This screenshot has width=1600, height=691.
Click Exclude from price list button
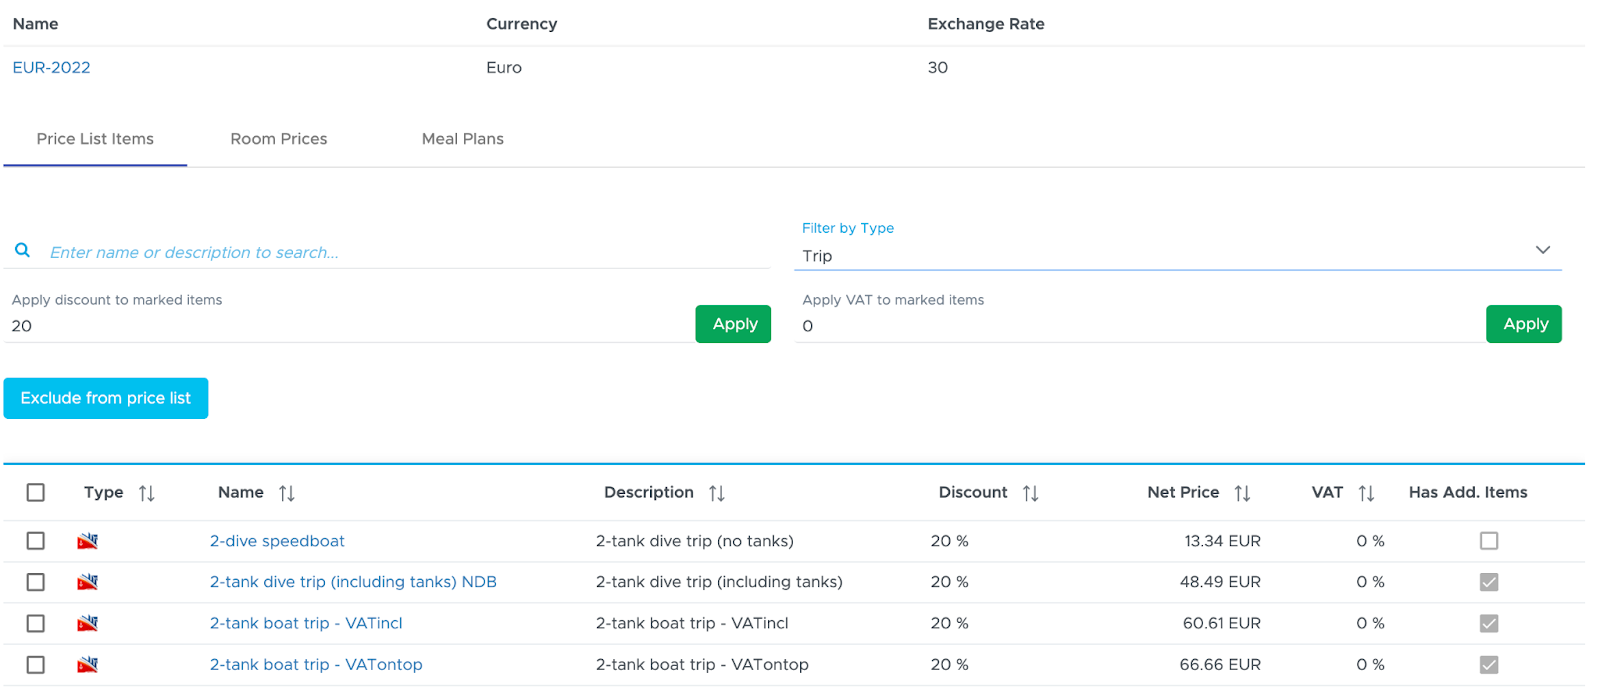(x=106, y=398)
